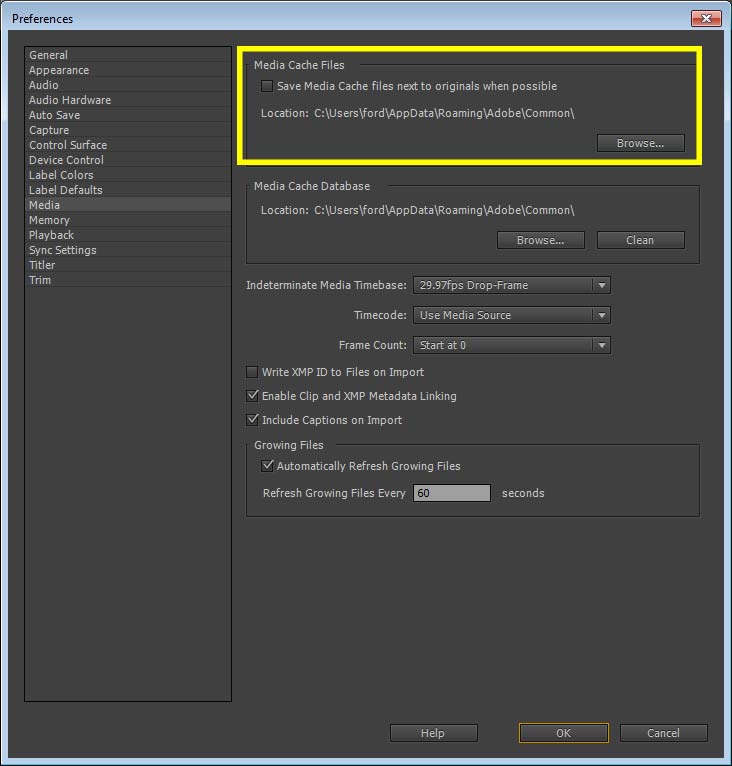Browse for Media Cache Database location
Screen dimensions: 732x766
(x=540, y=240)
